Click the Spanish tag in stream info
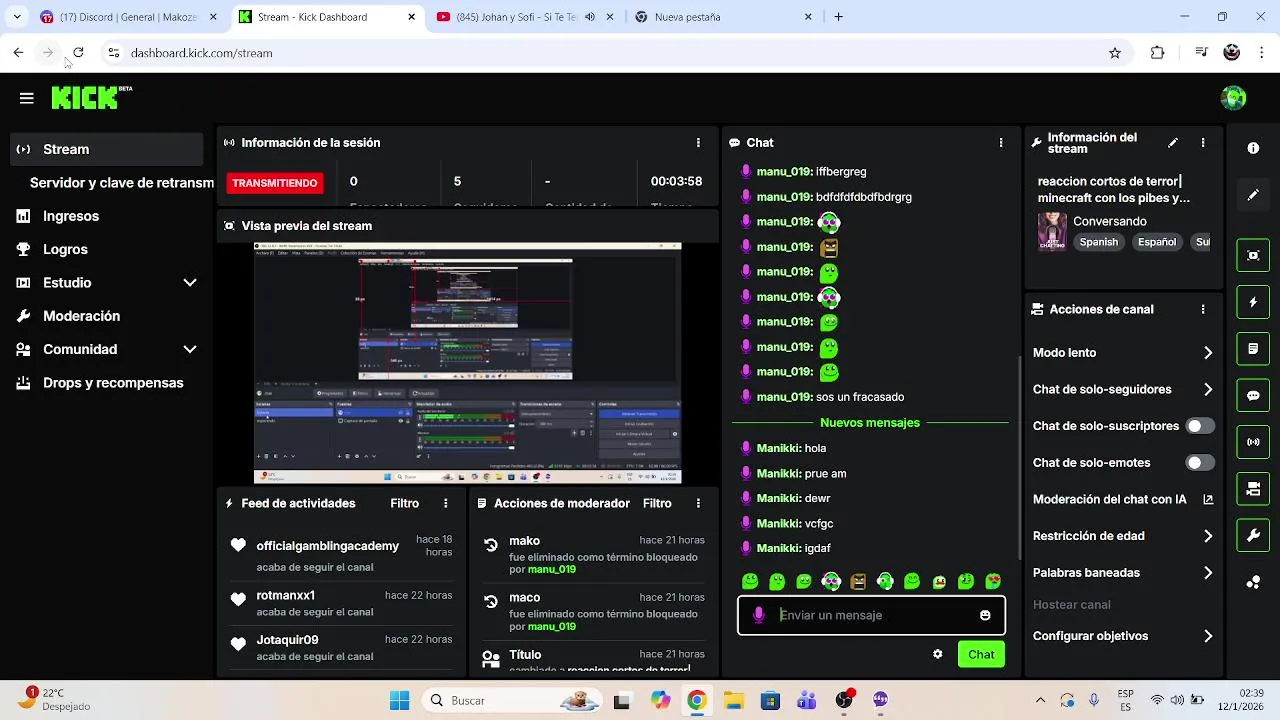This screenshot has height=720, width=1280. point(1098,242)
